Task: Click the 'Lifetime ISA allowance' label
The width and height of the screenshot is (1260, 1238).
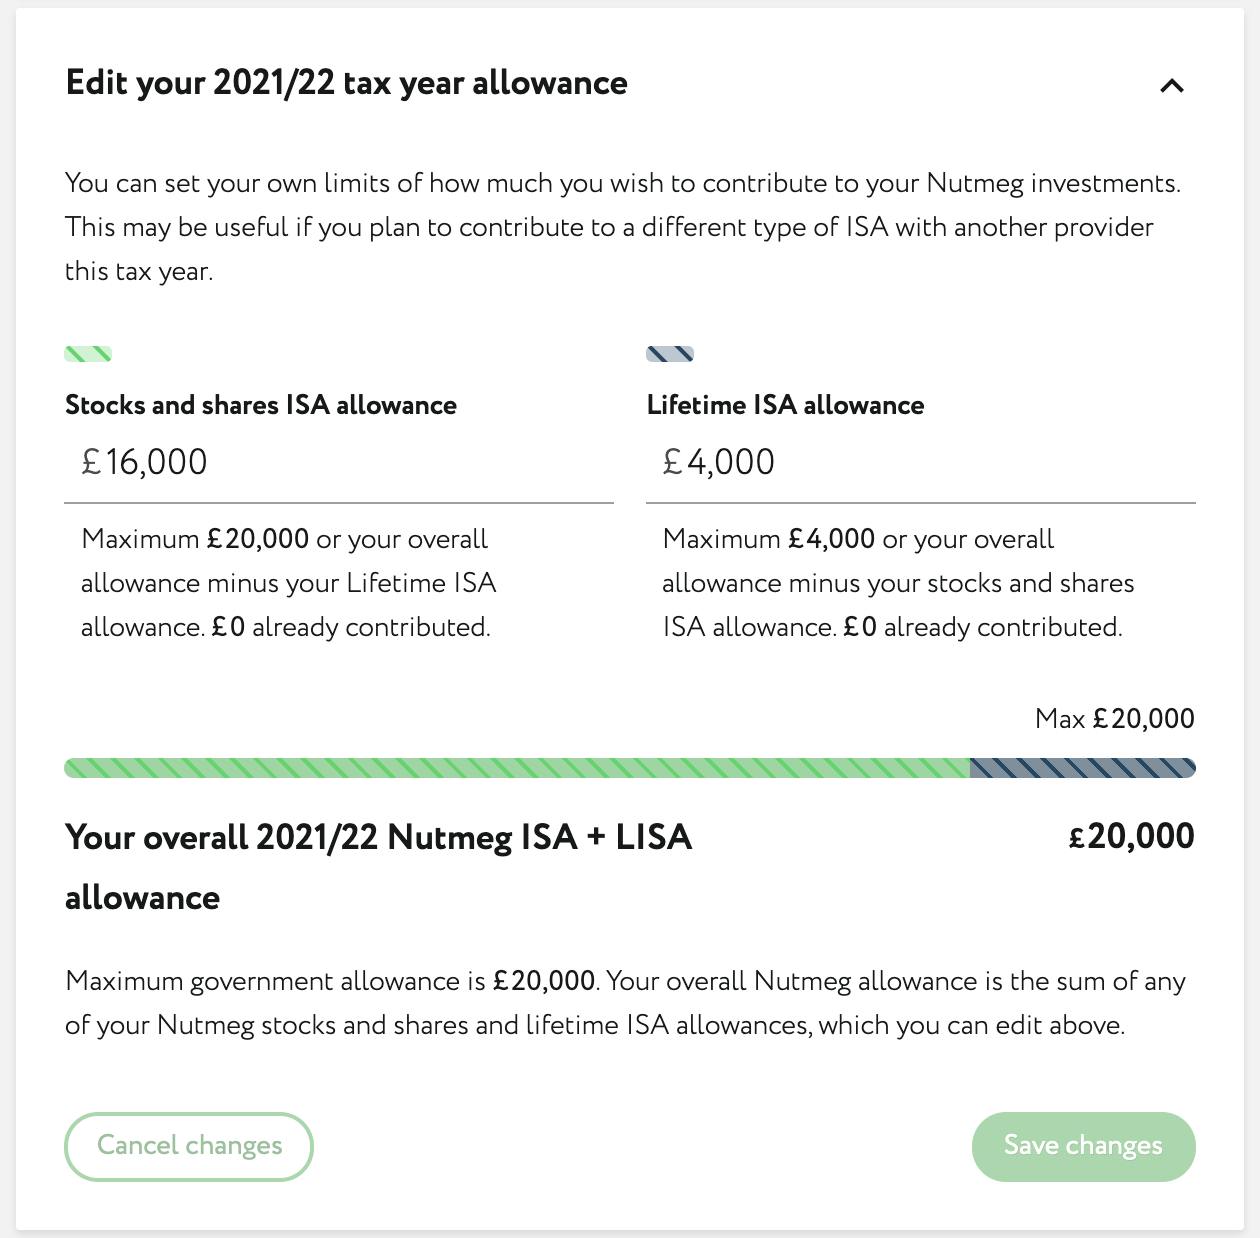Action: pos(785,405)
